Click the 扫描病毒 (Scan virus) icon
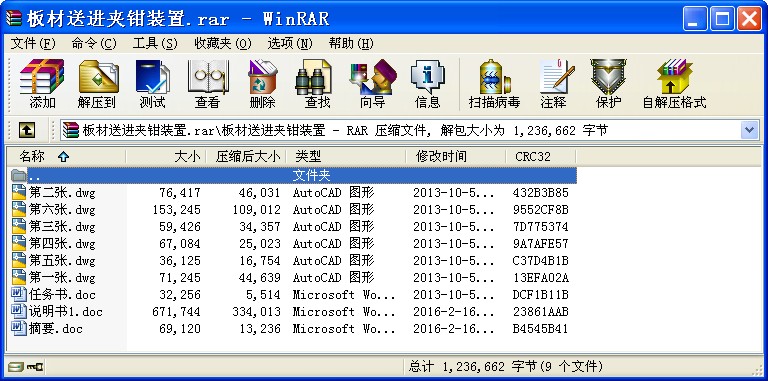The image size is (768, 381). click(495, 77)
